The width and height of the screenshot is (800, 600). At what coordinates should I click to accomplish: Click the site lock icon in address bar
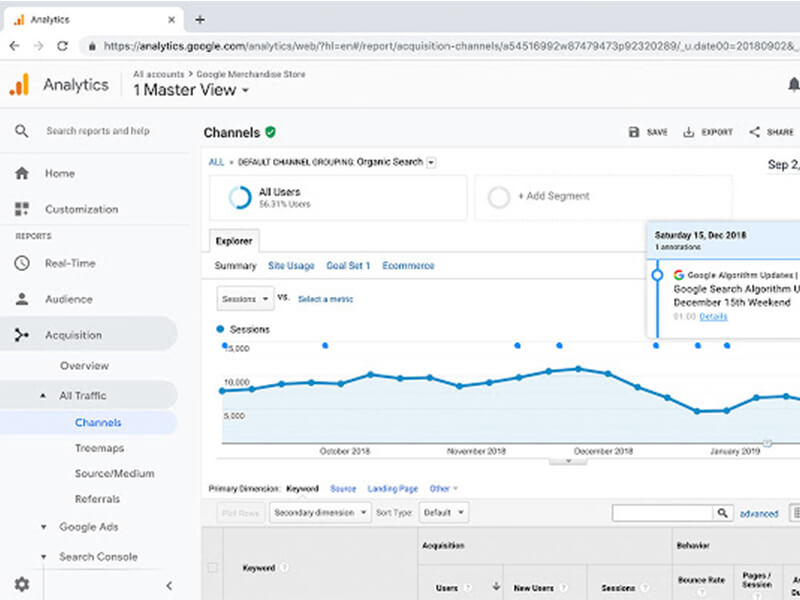pos(92,46)
